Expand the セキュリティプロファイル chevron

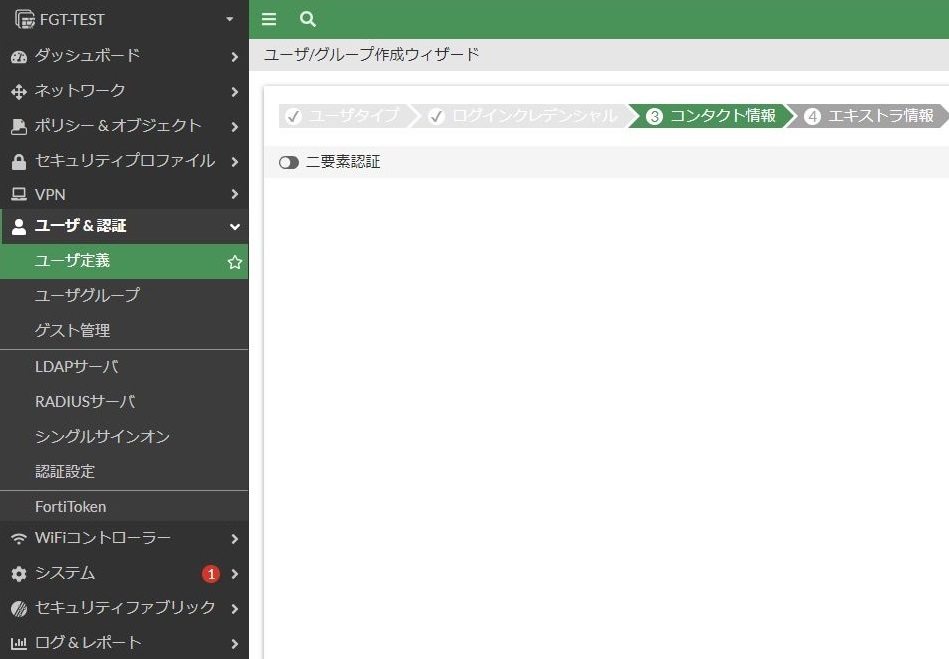pyautogui.click(x=235, y=162)
